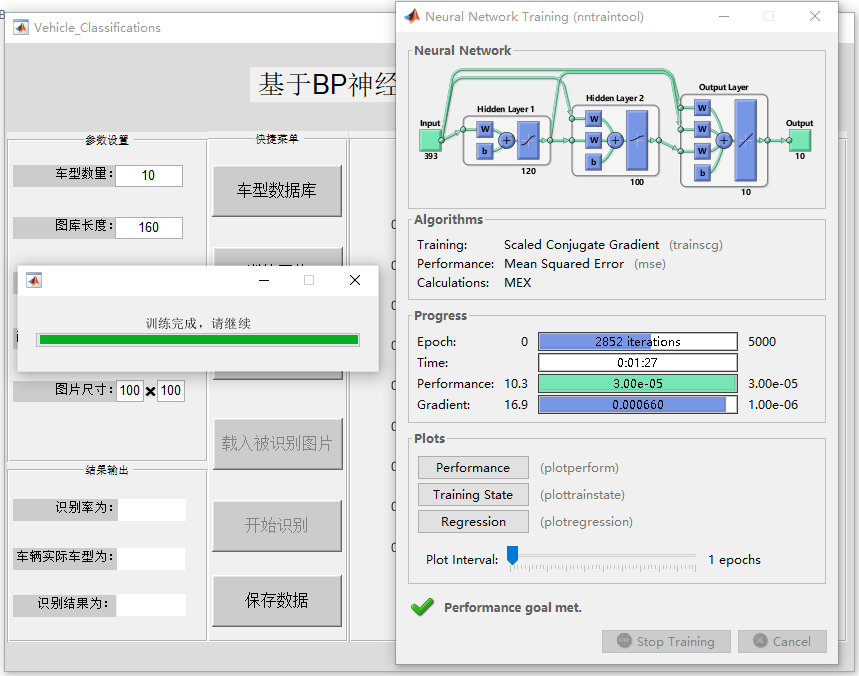Click the 识别结果为 result field
The image size is (859, 676).
pos(151,605)
